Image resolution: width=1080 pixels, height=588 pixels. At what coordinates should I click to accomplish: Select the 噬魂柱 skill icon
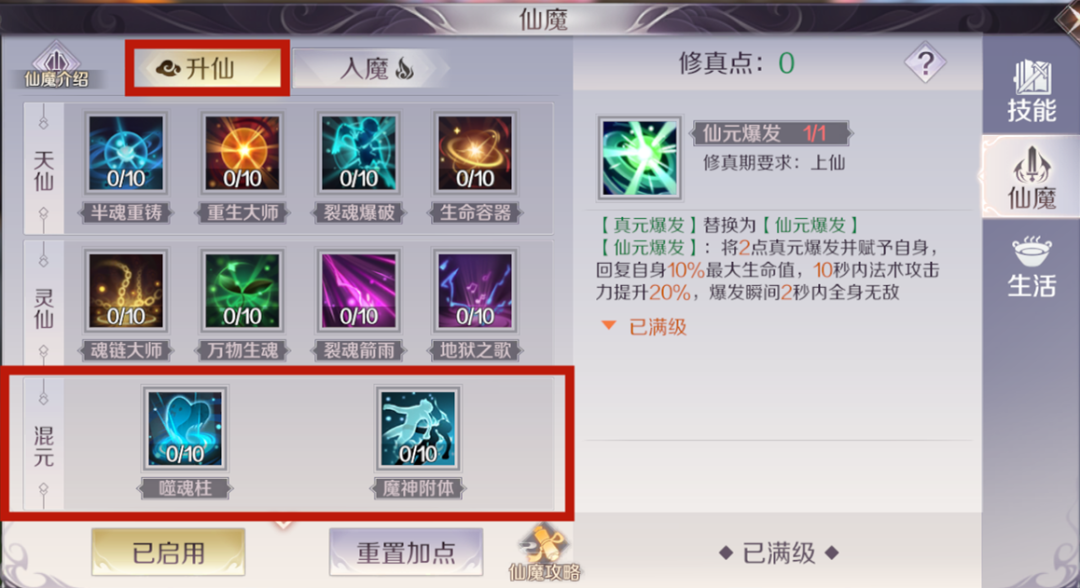click(185, 428)
